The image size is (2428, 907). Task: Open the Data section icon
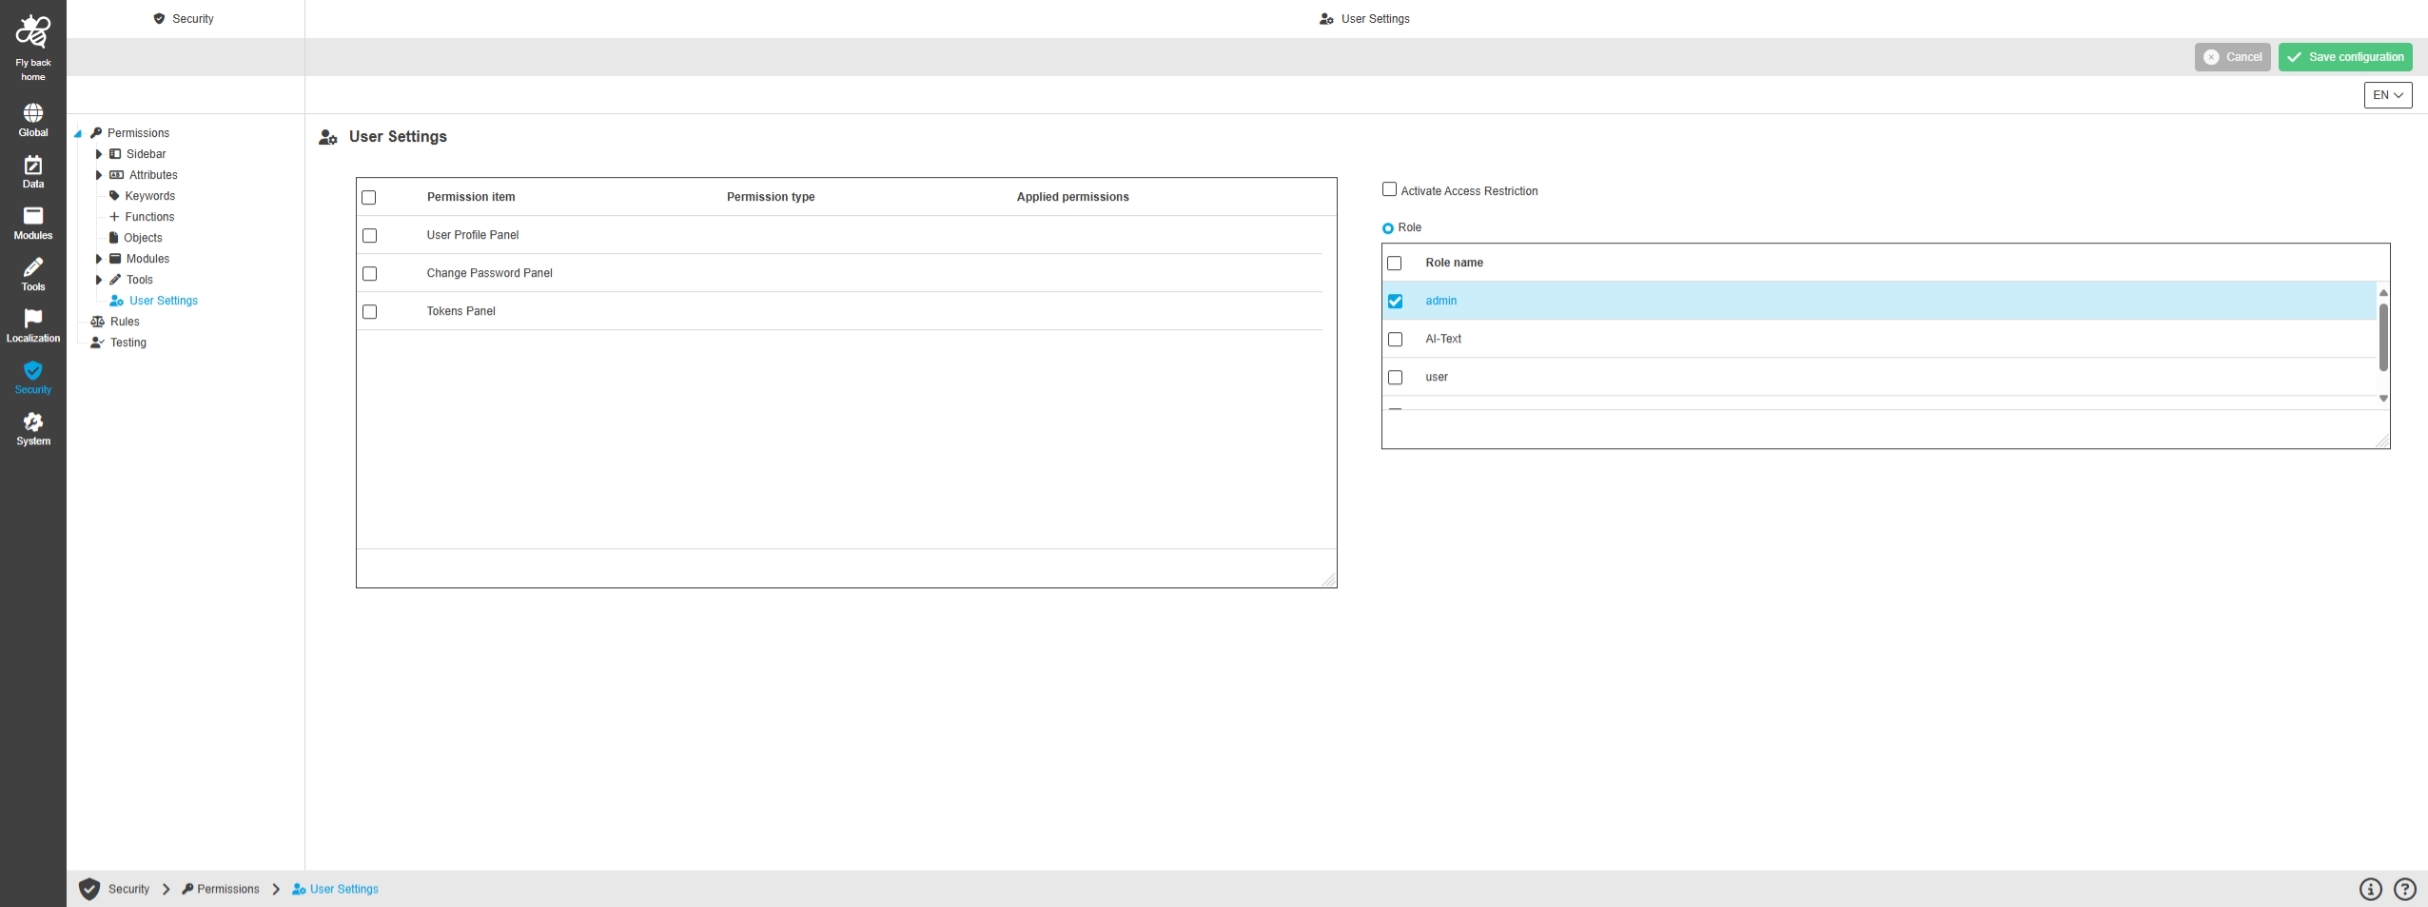[33, 166]
